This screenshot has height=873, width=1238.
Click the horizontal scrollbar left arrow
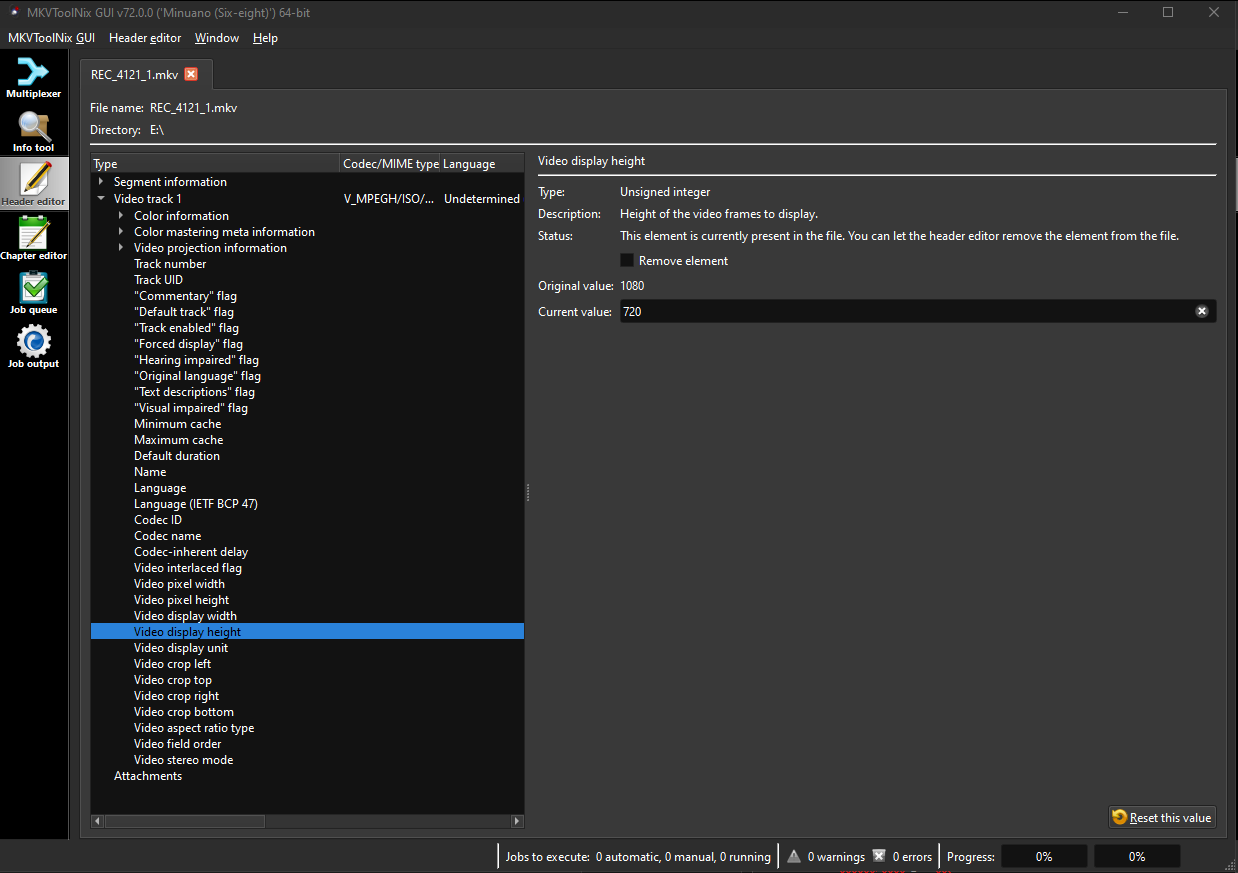coord(97,821)
